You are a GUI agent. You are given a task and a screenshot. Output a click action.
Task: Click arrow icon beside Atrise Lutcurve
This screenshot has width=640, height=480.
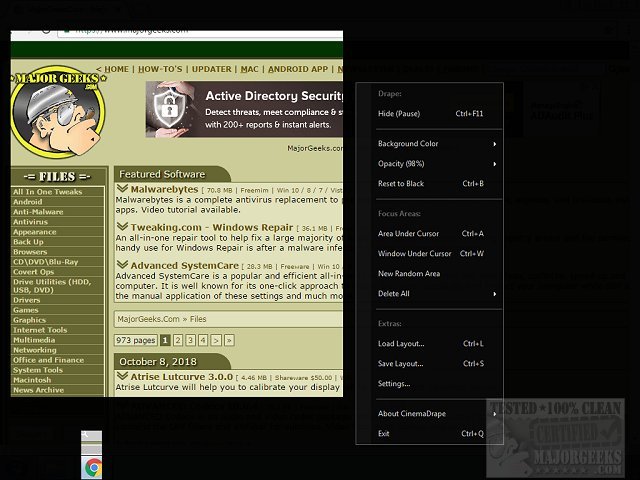pyautogui.click(x=122, y=376)
